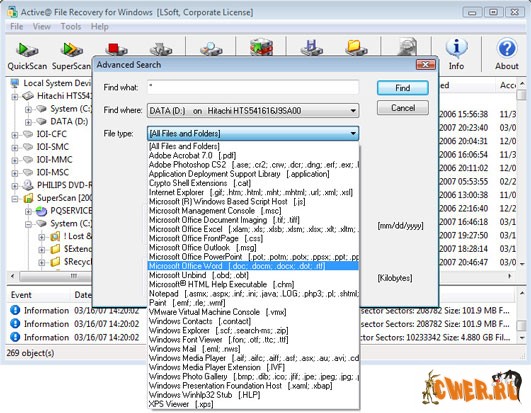Image resolution: width=531 pixels, height=413 pixels.
Task: Click the red stop scan toolbar icon
Action: (x=116, y=48)
